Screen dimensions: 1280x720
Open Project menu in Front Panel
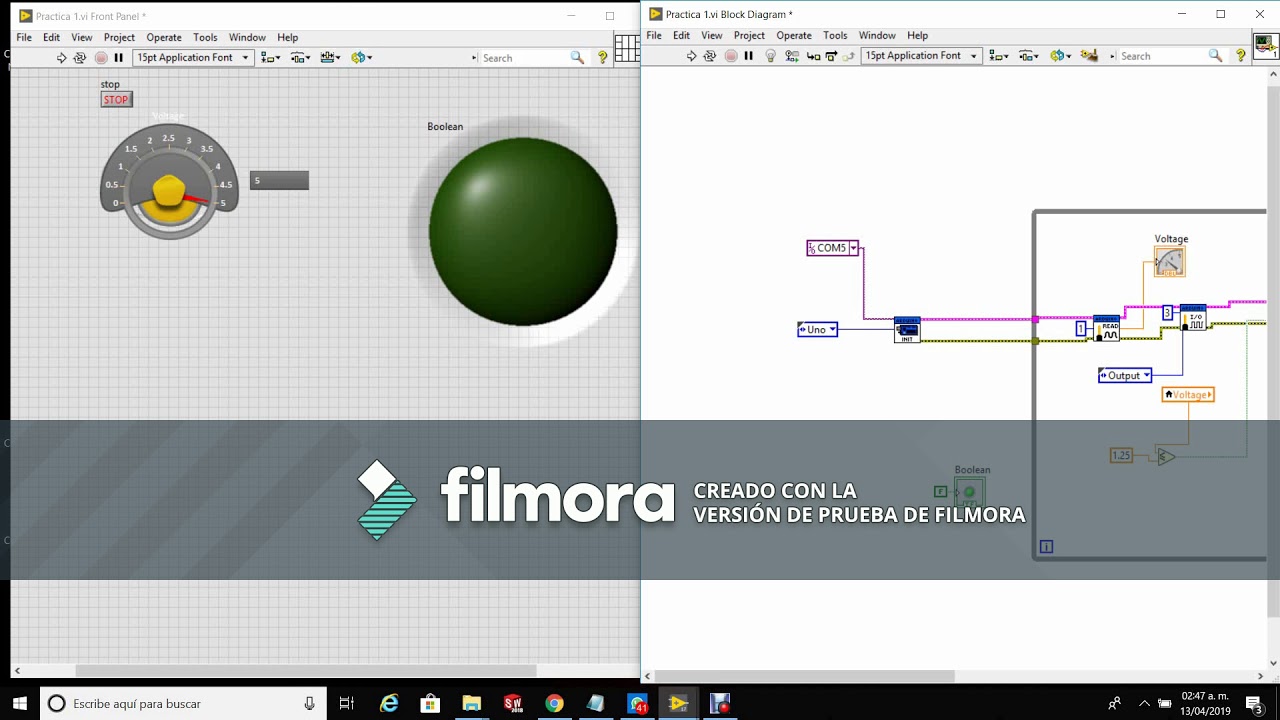119,37
